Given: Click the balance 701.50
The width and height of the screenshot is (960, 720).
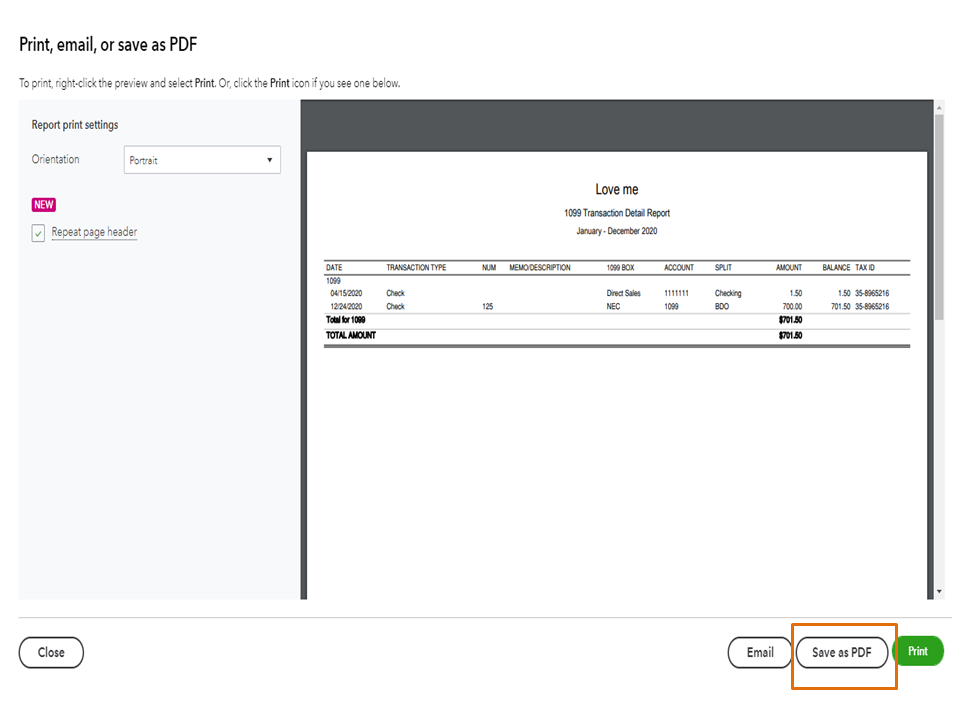Looking at the screenshot, I should tap(840, 306).
